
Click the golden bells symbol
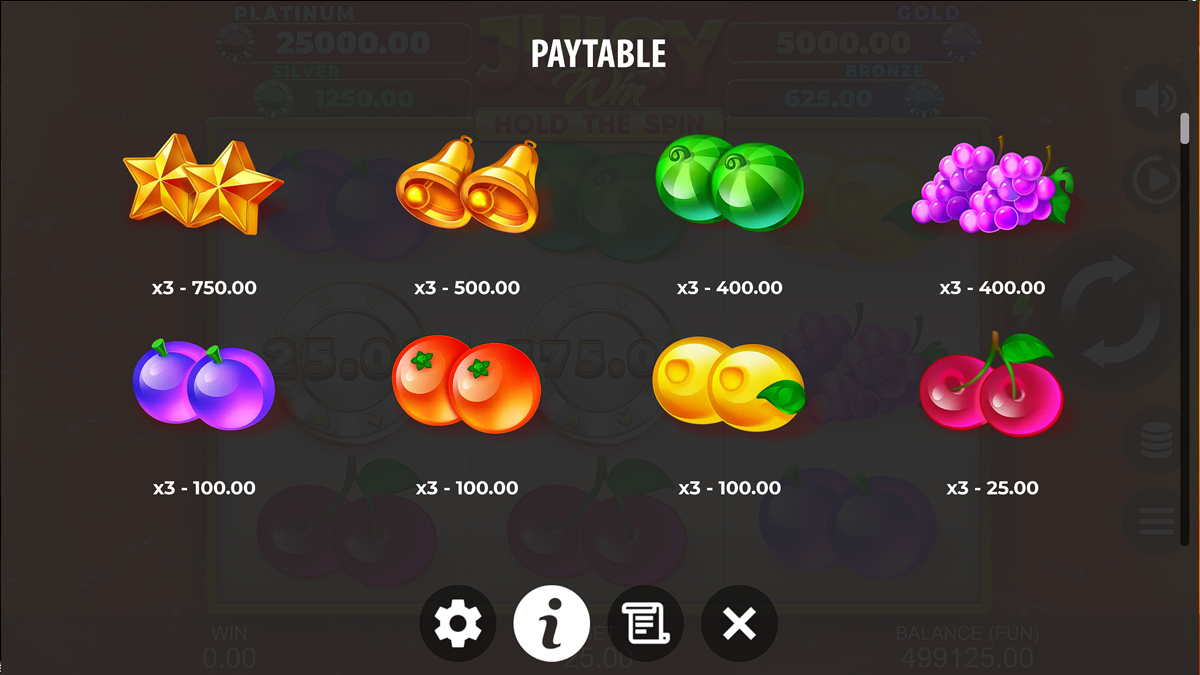pos(467,186)
